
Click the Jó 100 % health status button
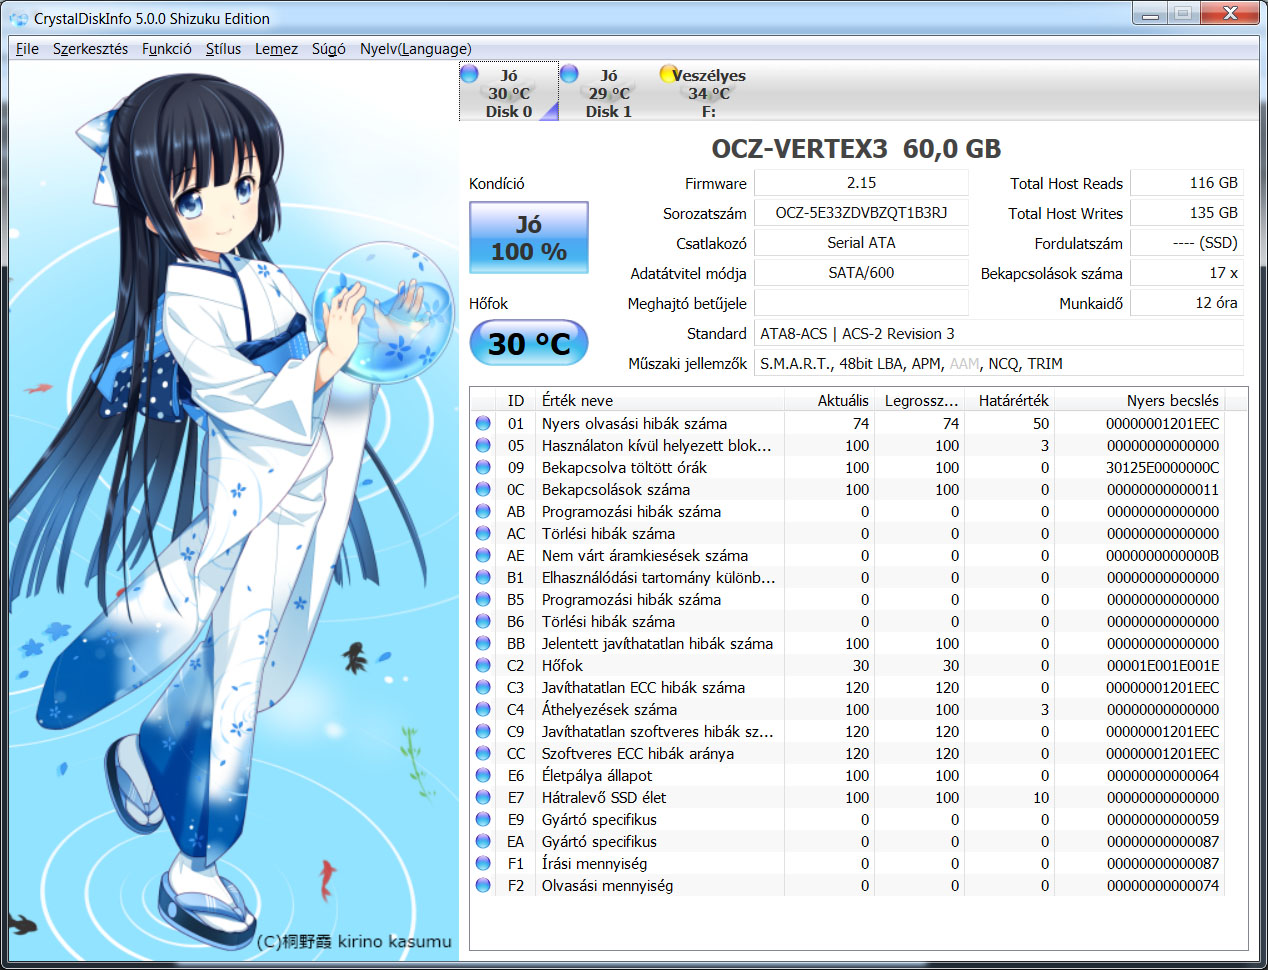529,238
